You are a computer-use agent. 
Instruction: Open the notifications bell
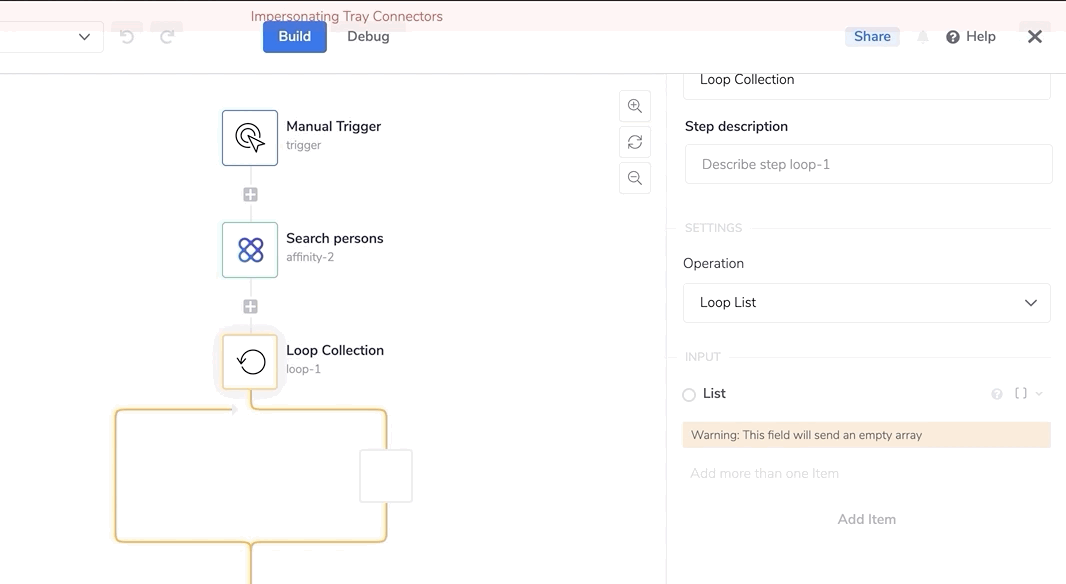point(923,37)
